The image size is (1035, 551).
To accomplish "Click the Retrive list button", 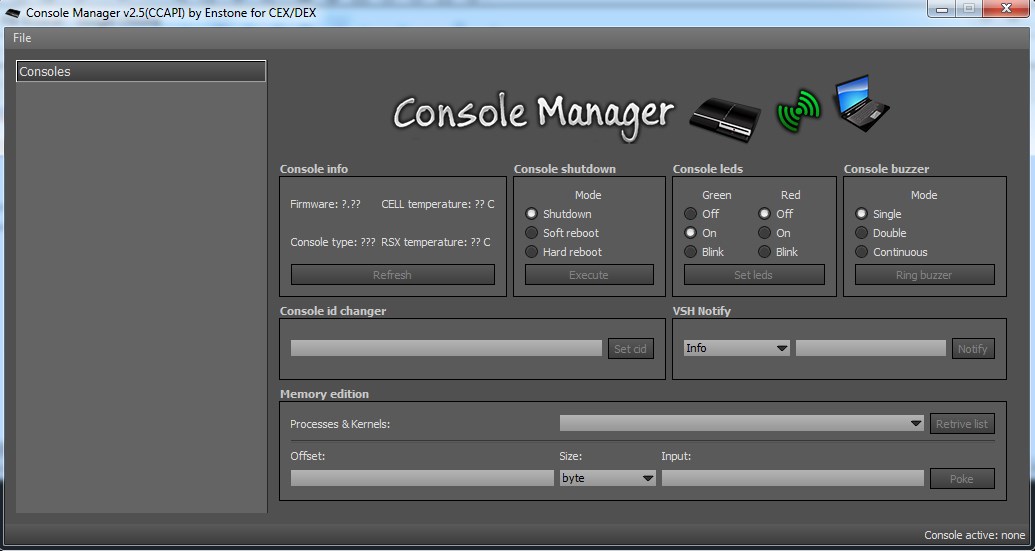I will point(962,424).
